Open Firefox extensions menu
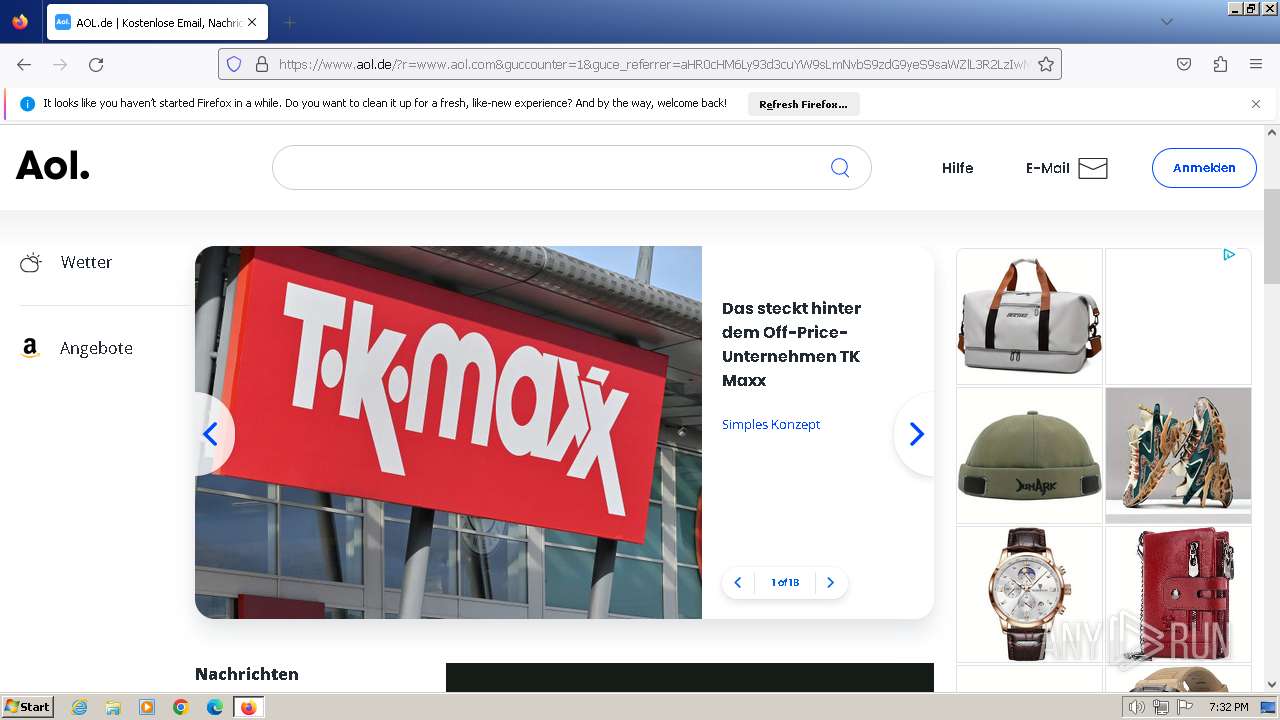The height and width of the screenshot is (720, 1280). [1220, 64]
